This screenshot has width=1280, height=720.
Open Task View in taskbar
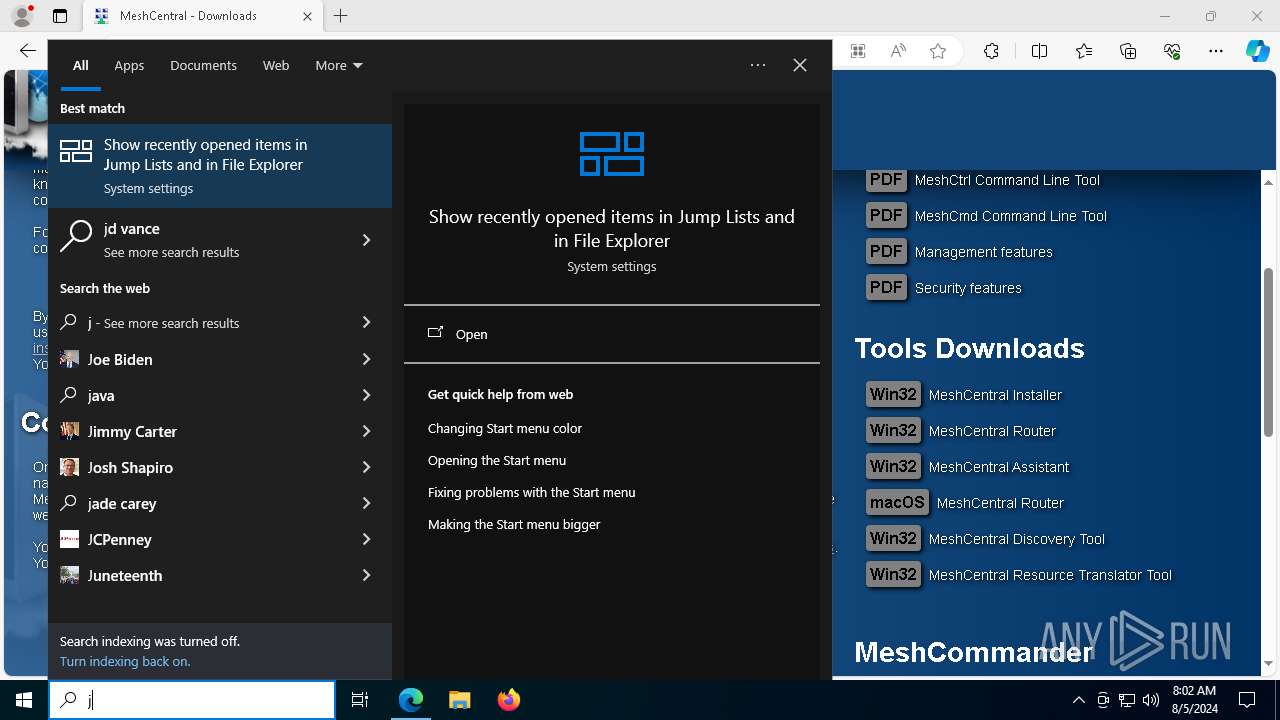tap(360, 700)
